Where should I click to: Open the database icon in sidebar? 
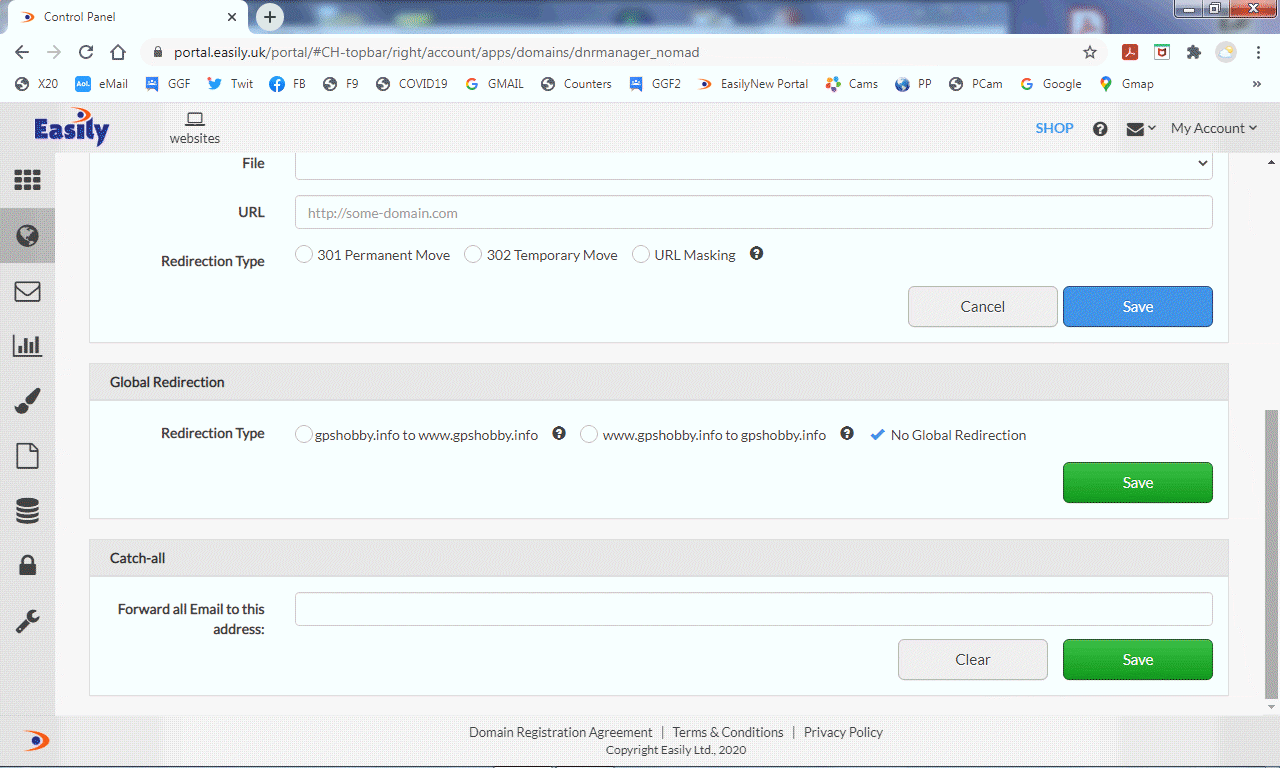coord(27,511)
